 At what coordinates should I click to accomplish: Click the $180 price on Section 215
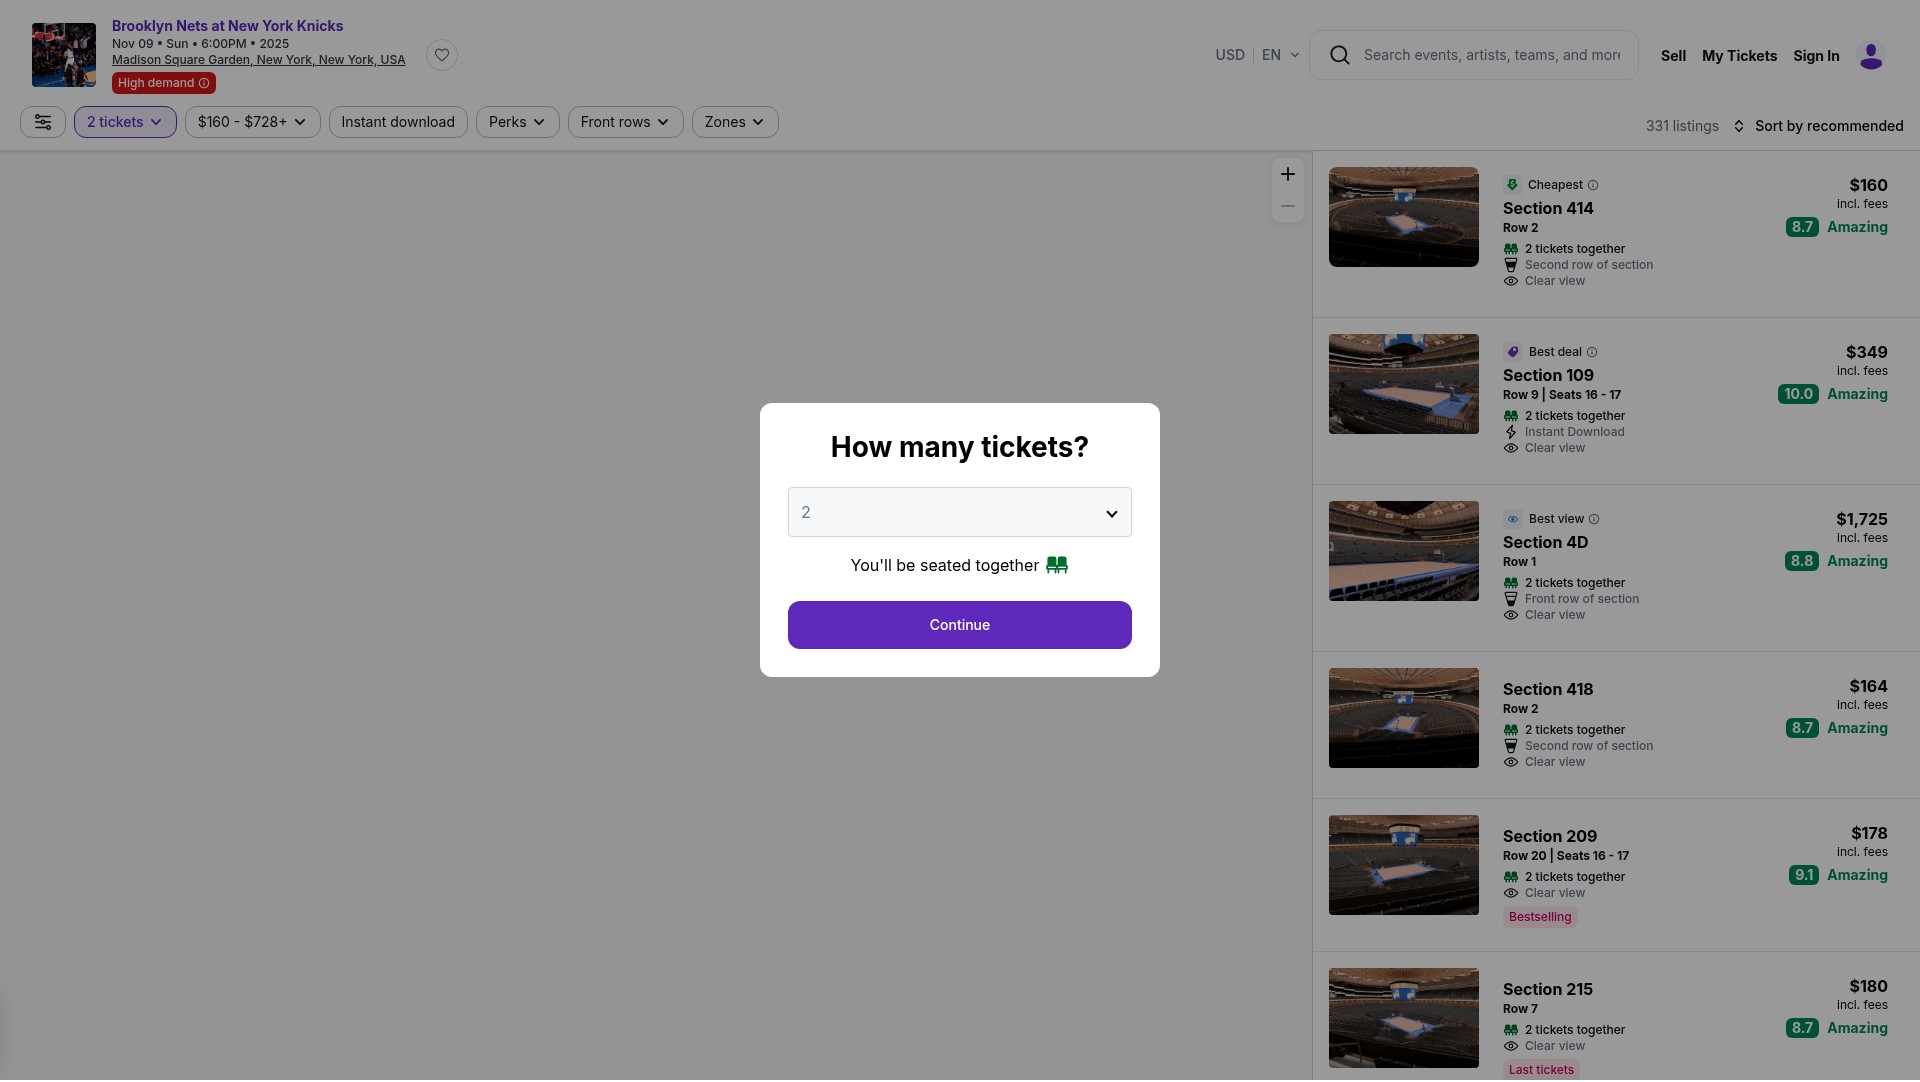click(1868, 986)
